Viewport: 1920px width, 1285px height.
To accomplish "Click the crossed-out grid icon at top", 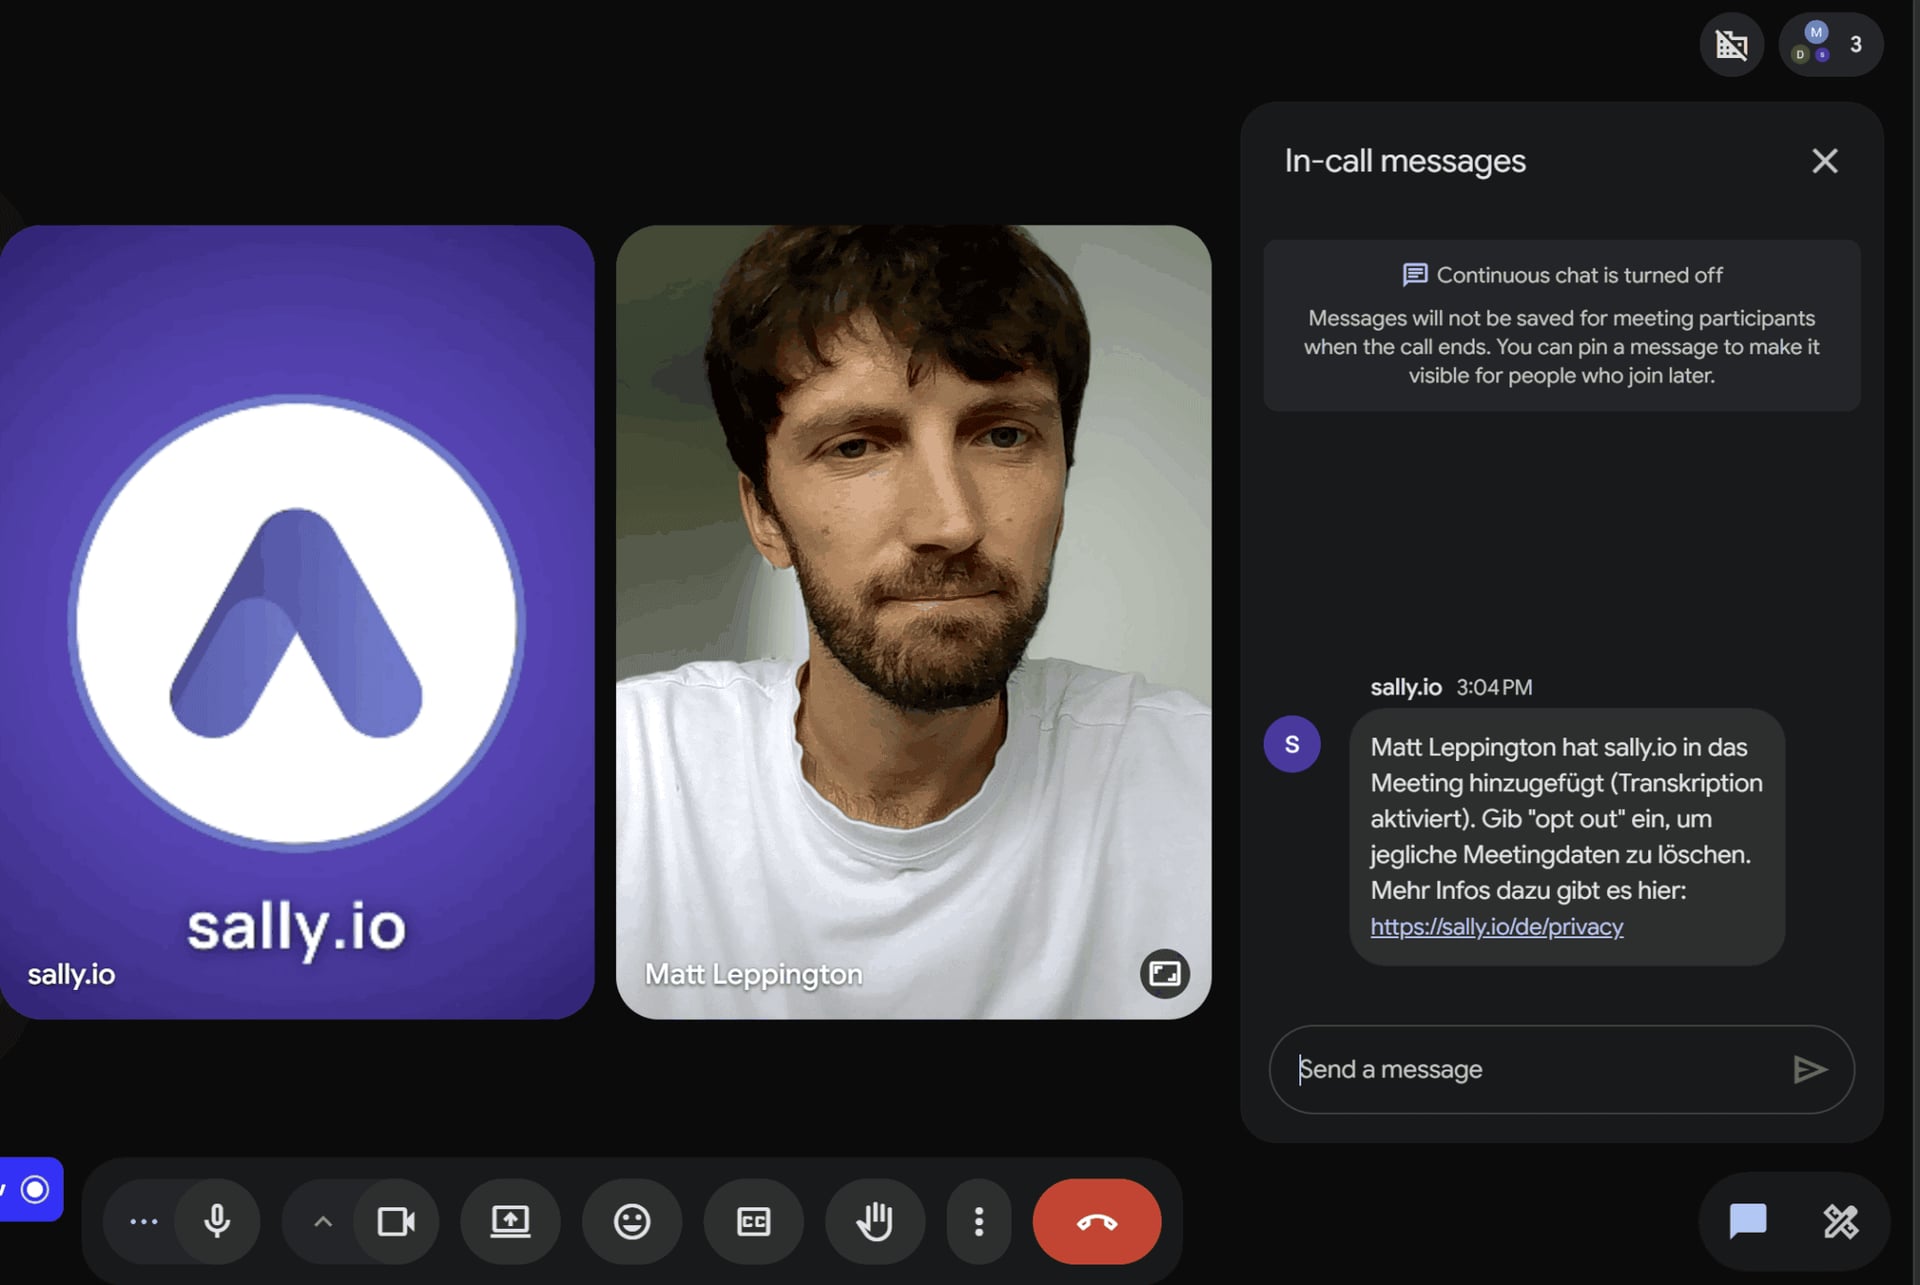I will [1732, 44].
